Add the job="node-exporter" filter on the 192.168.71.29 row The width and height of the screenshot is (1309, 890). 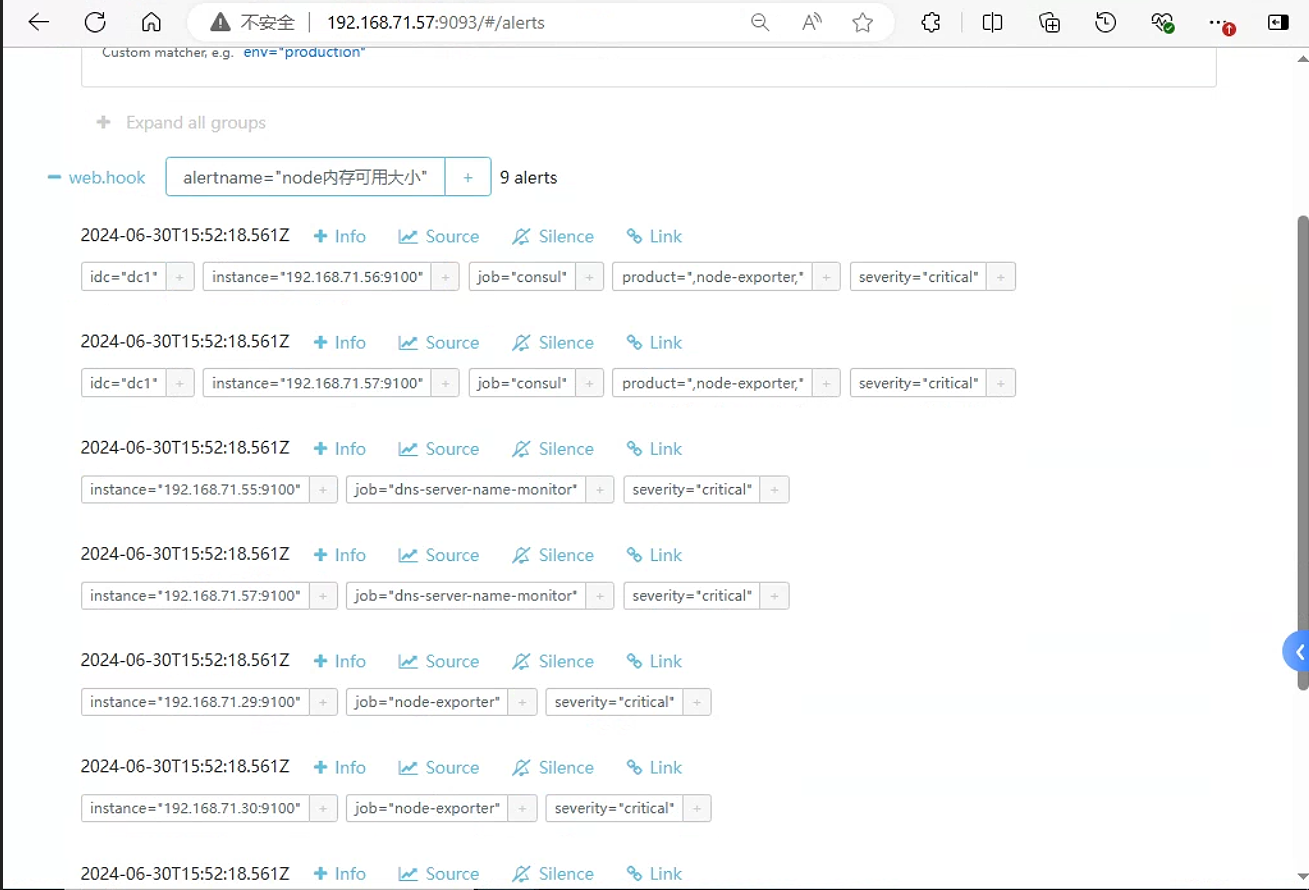click(522, 702)
